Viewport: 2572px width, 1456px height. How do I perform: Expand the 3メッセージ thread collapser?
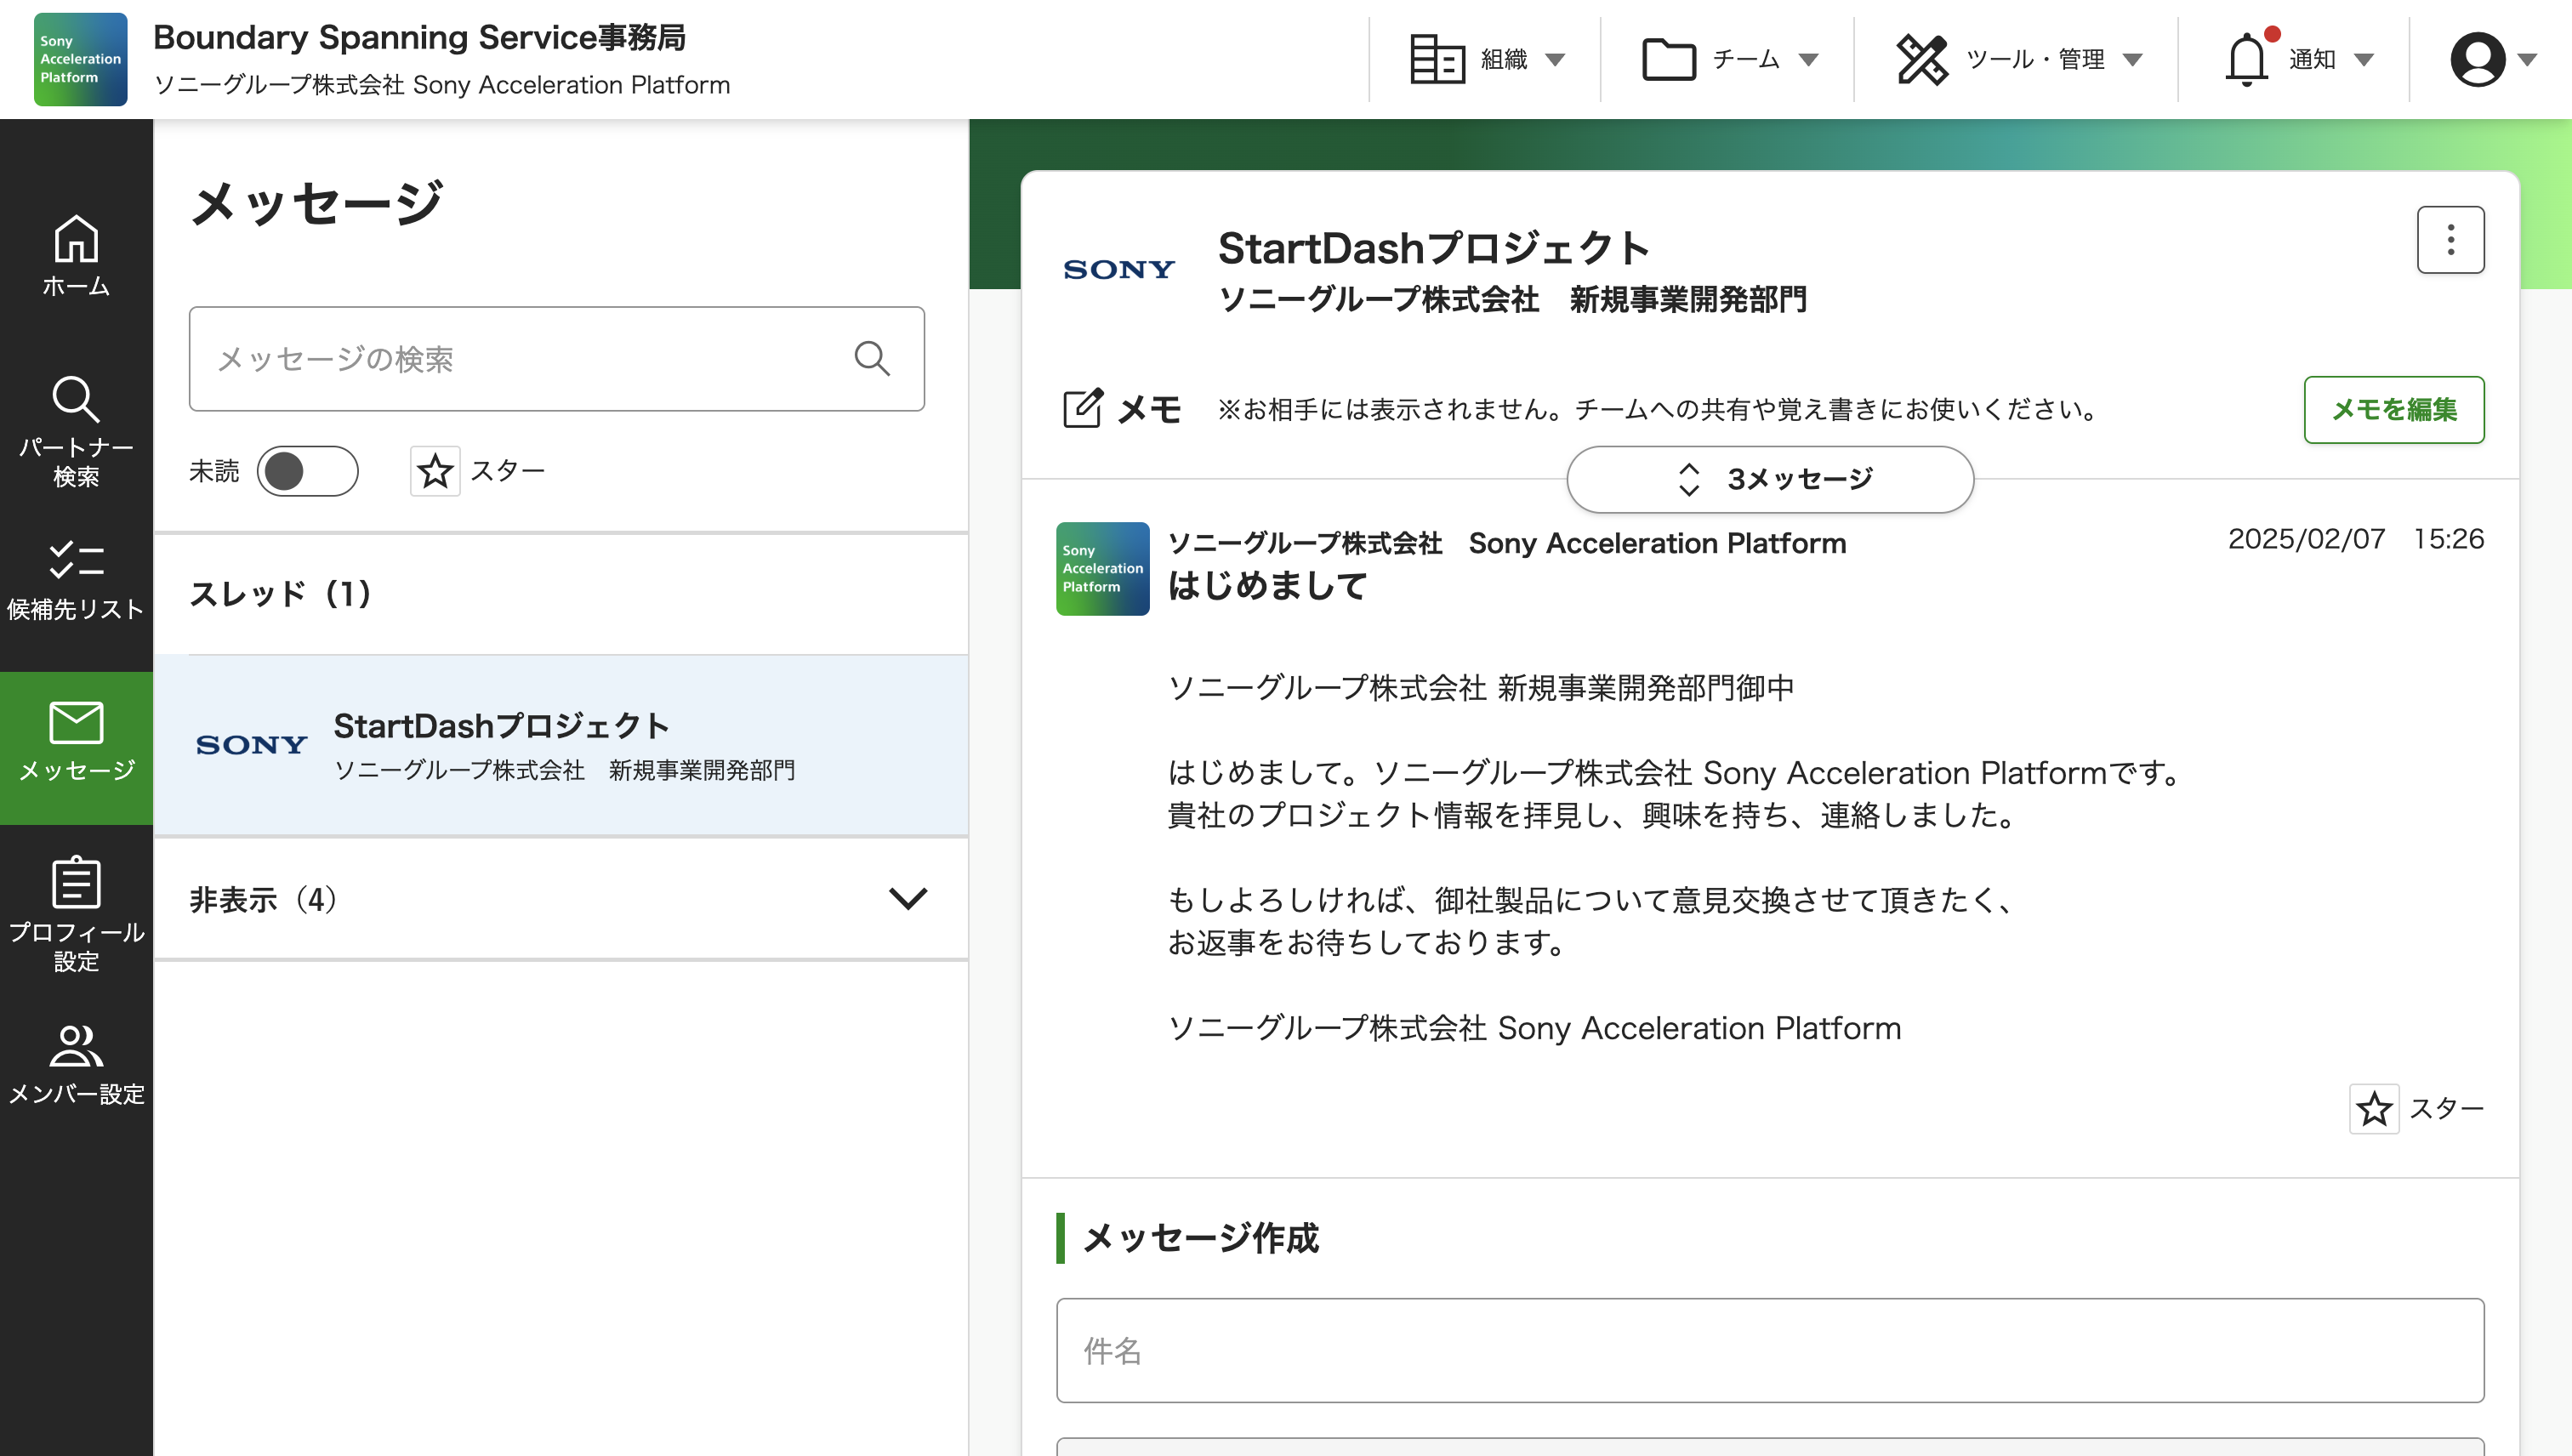coord(1770,479)
